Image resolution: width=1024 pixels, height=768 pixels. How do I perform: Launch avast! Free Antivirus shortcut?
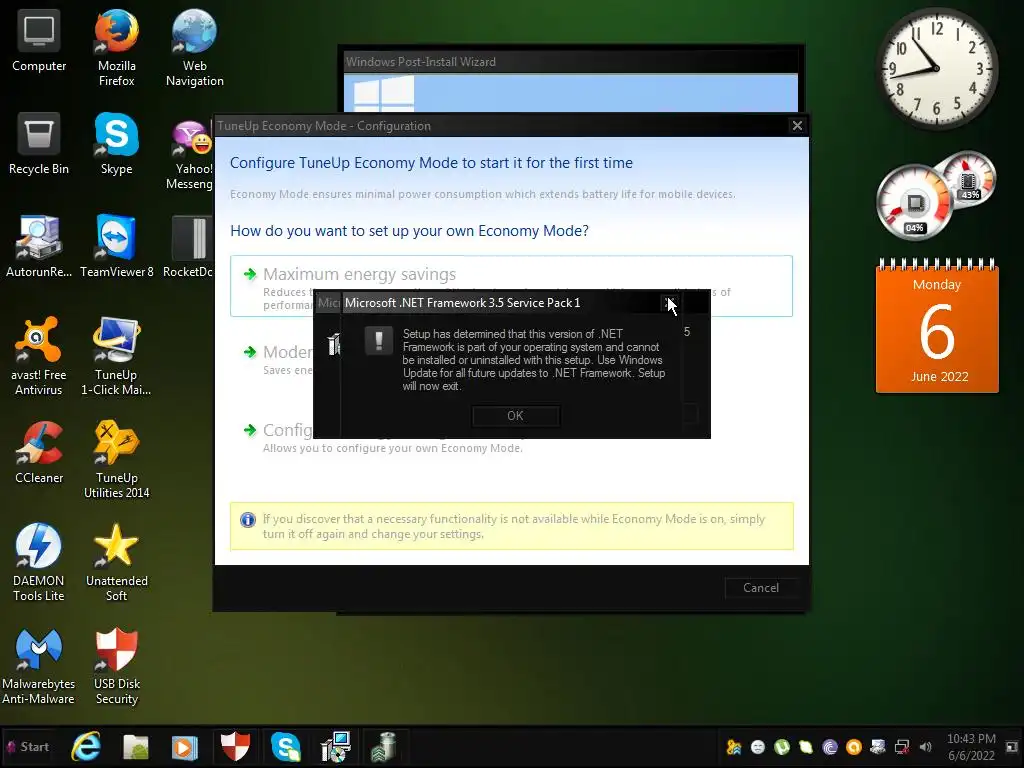pyautogui.click(x=39, y=356)
